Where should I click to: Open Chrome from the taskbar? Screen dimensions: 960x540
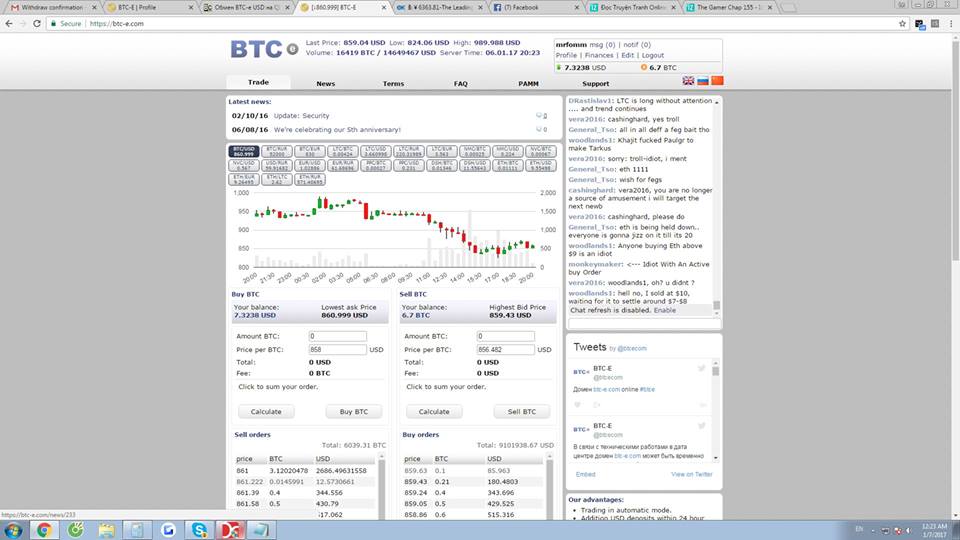click(44, 530)
